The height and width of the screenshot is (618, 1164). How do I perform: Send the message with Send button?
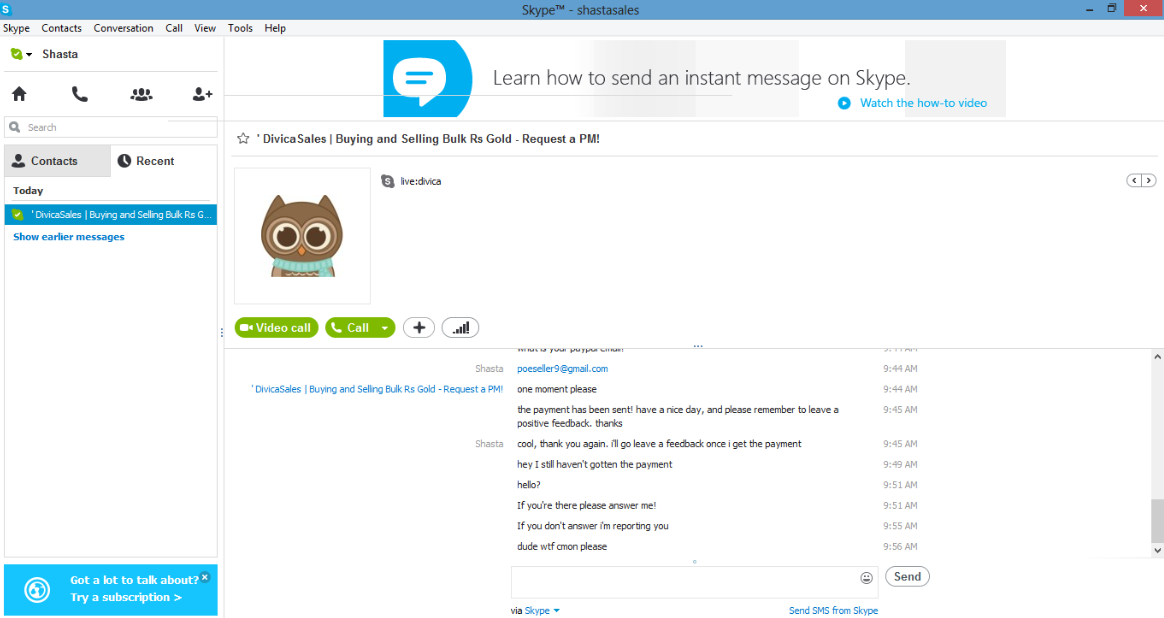[907, 576]
